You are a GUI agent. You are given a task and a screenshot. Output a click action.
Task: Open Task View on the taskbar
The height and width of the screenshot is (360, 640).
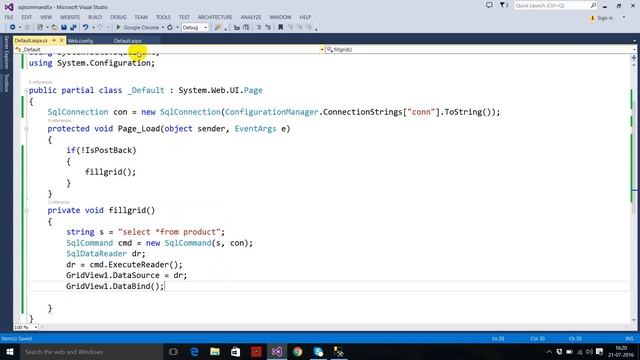pyautogui.click(x=173, y=352)
